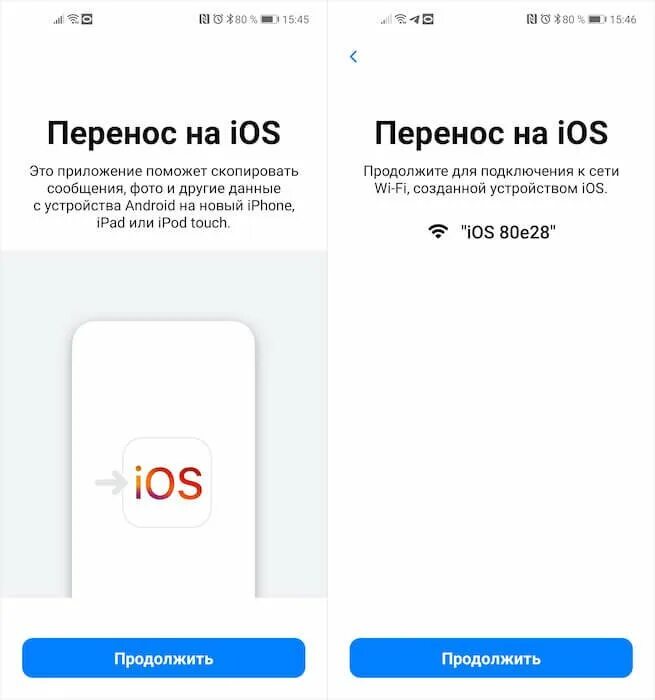Tap the cellular signal bars on the Wi-Fi connection screen
The height and width of the screenshot is (700, 655).
386,20
